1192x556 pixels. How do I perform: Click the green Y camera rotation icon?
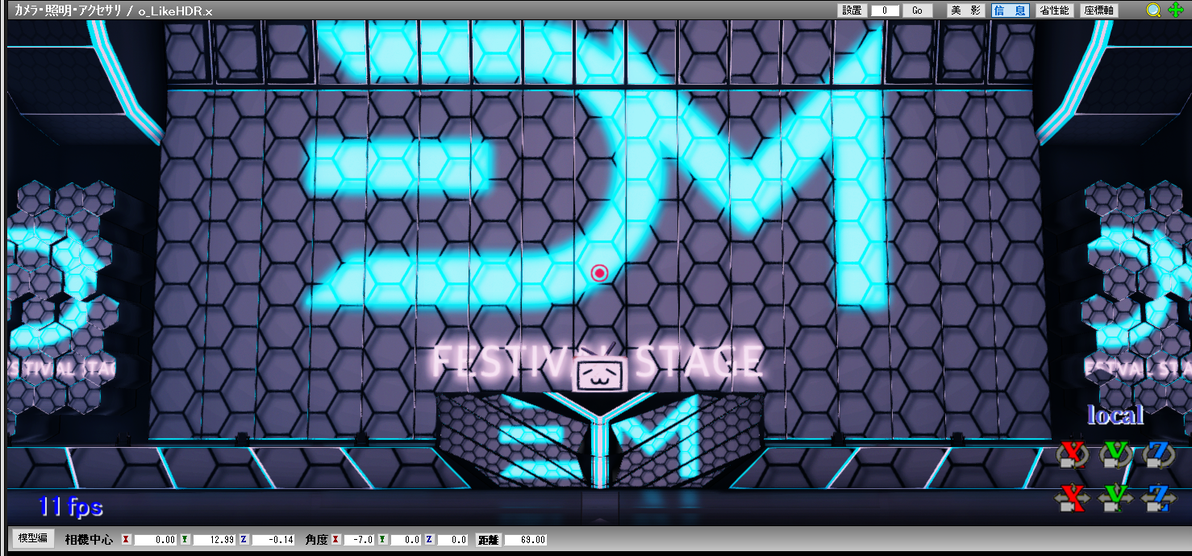click(x=1115, y=455)
